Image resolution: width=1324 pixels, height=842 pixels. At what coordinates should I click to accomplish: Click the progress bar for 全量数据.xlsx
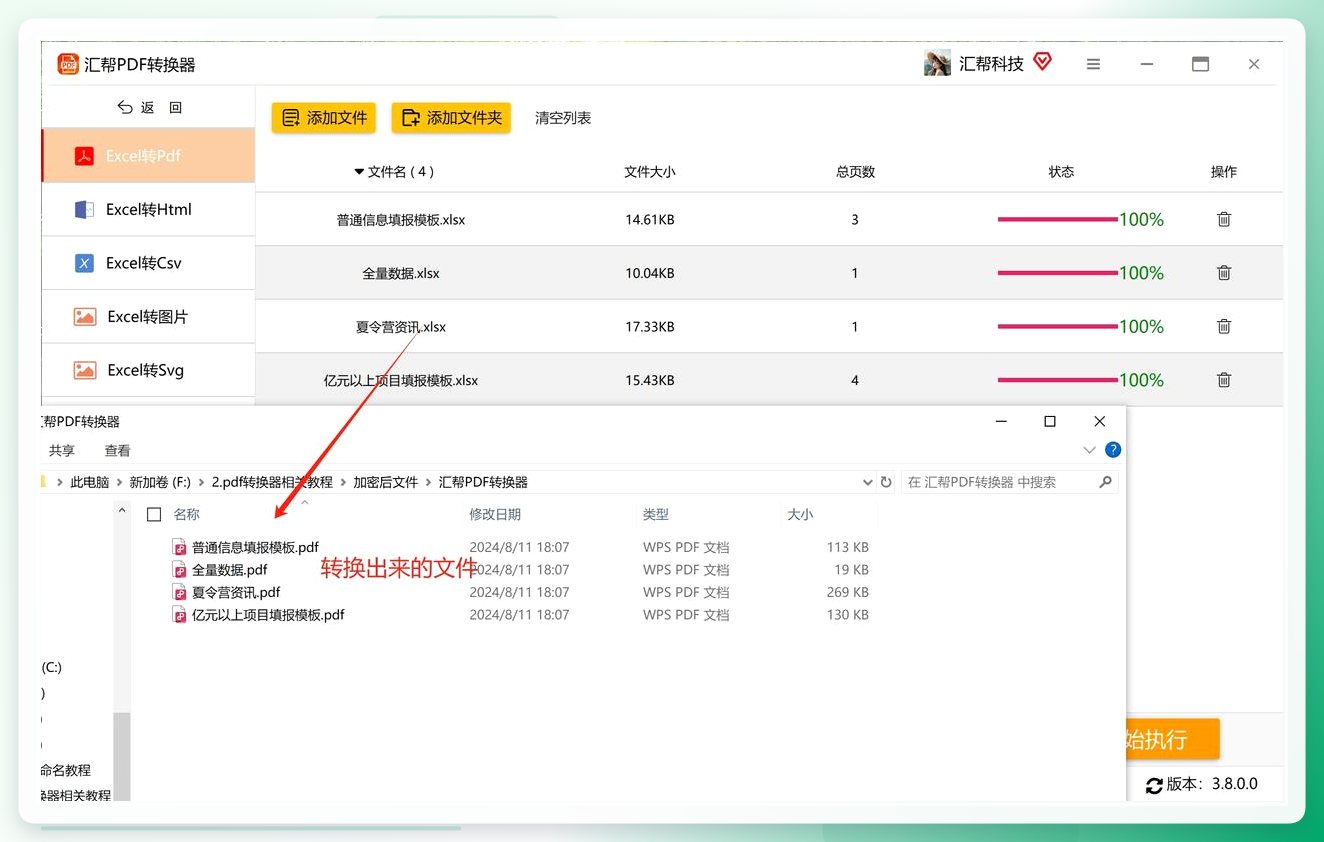(x=1057, y=273)
